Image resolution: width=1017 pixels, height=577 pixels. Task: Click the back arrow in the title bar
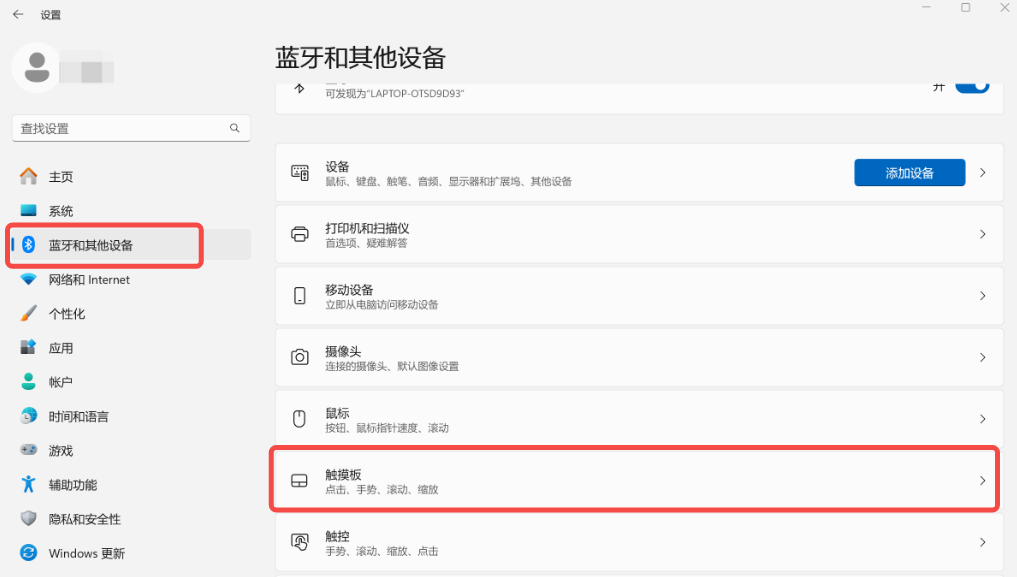[18, 15]
